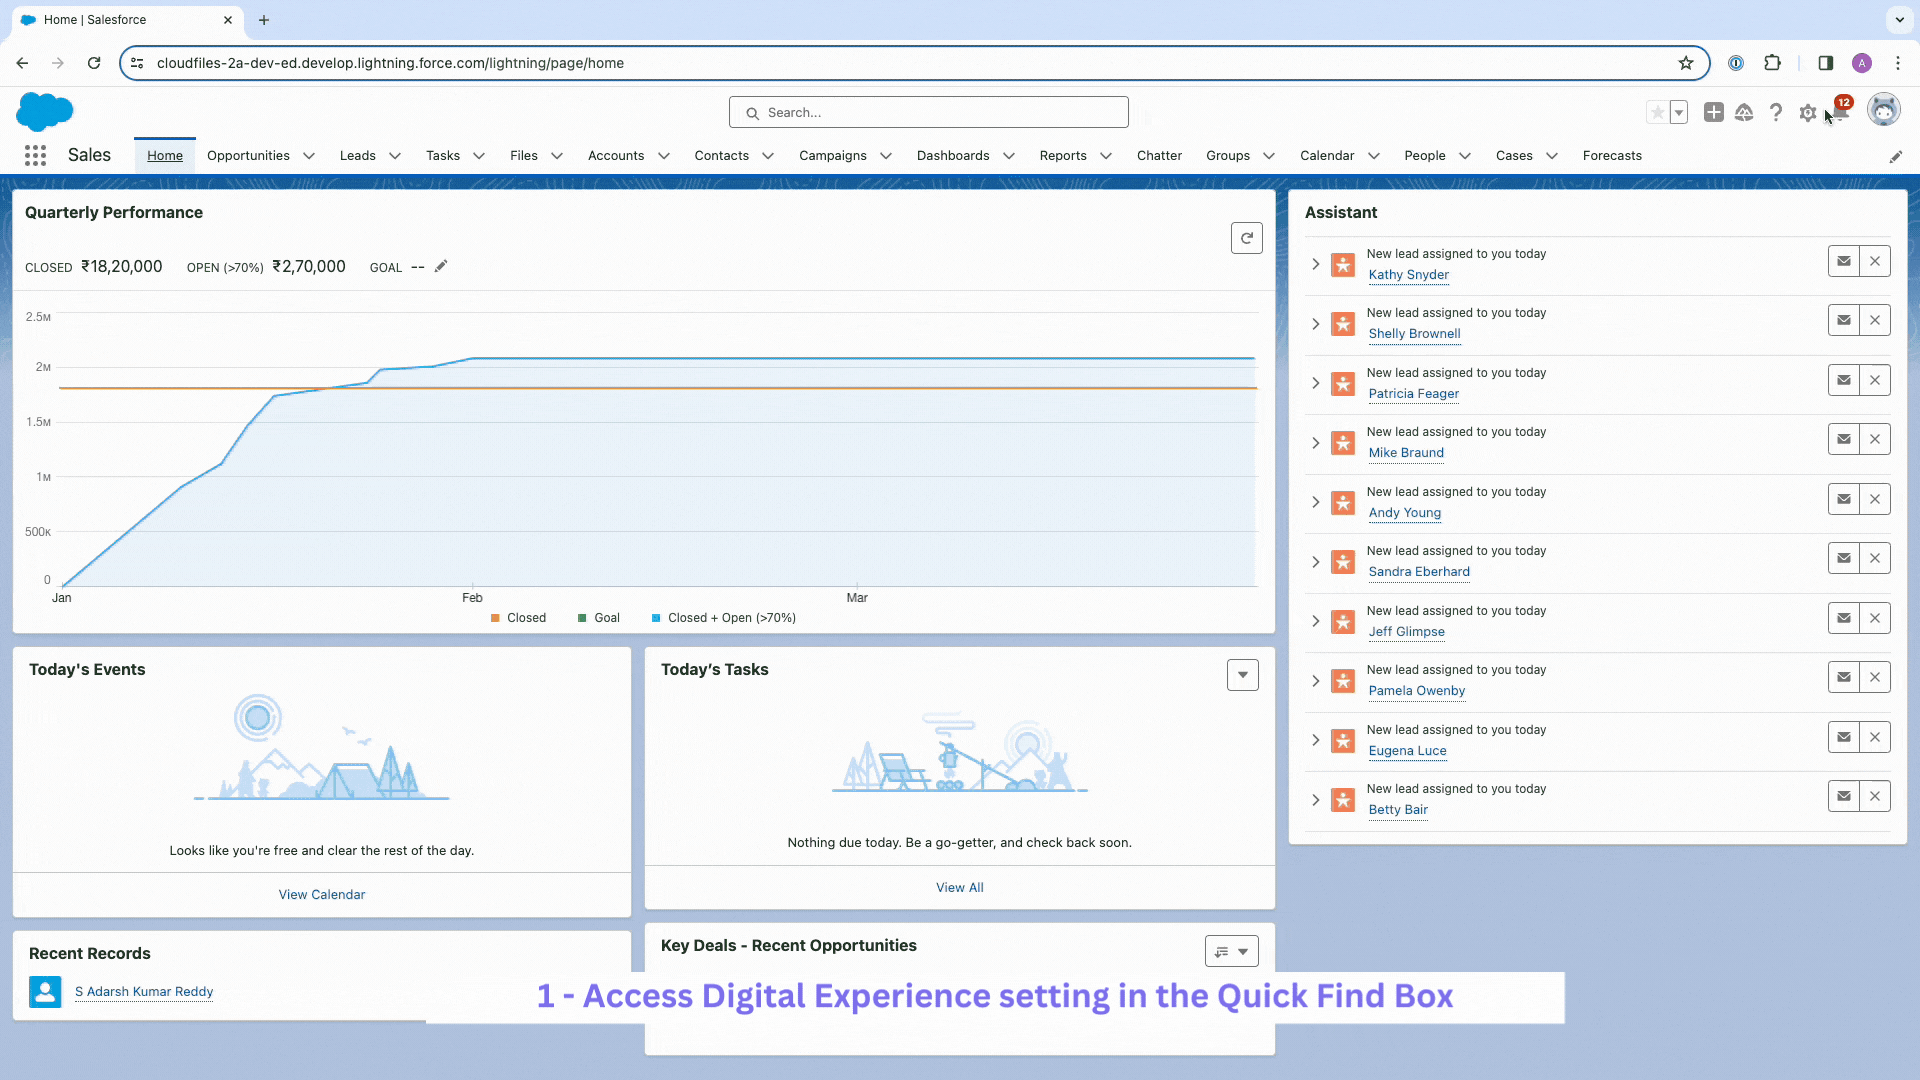Open the Chrome profile avatar

tap(1861, 63)
